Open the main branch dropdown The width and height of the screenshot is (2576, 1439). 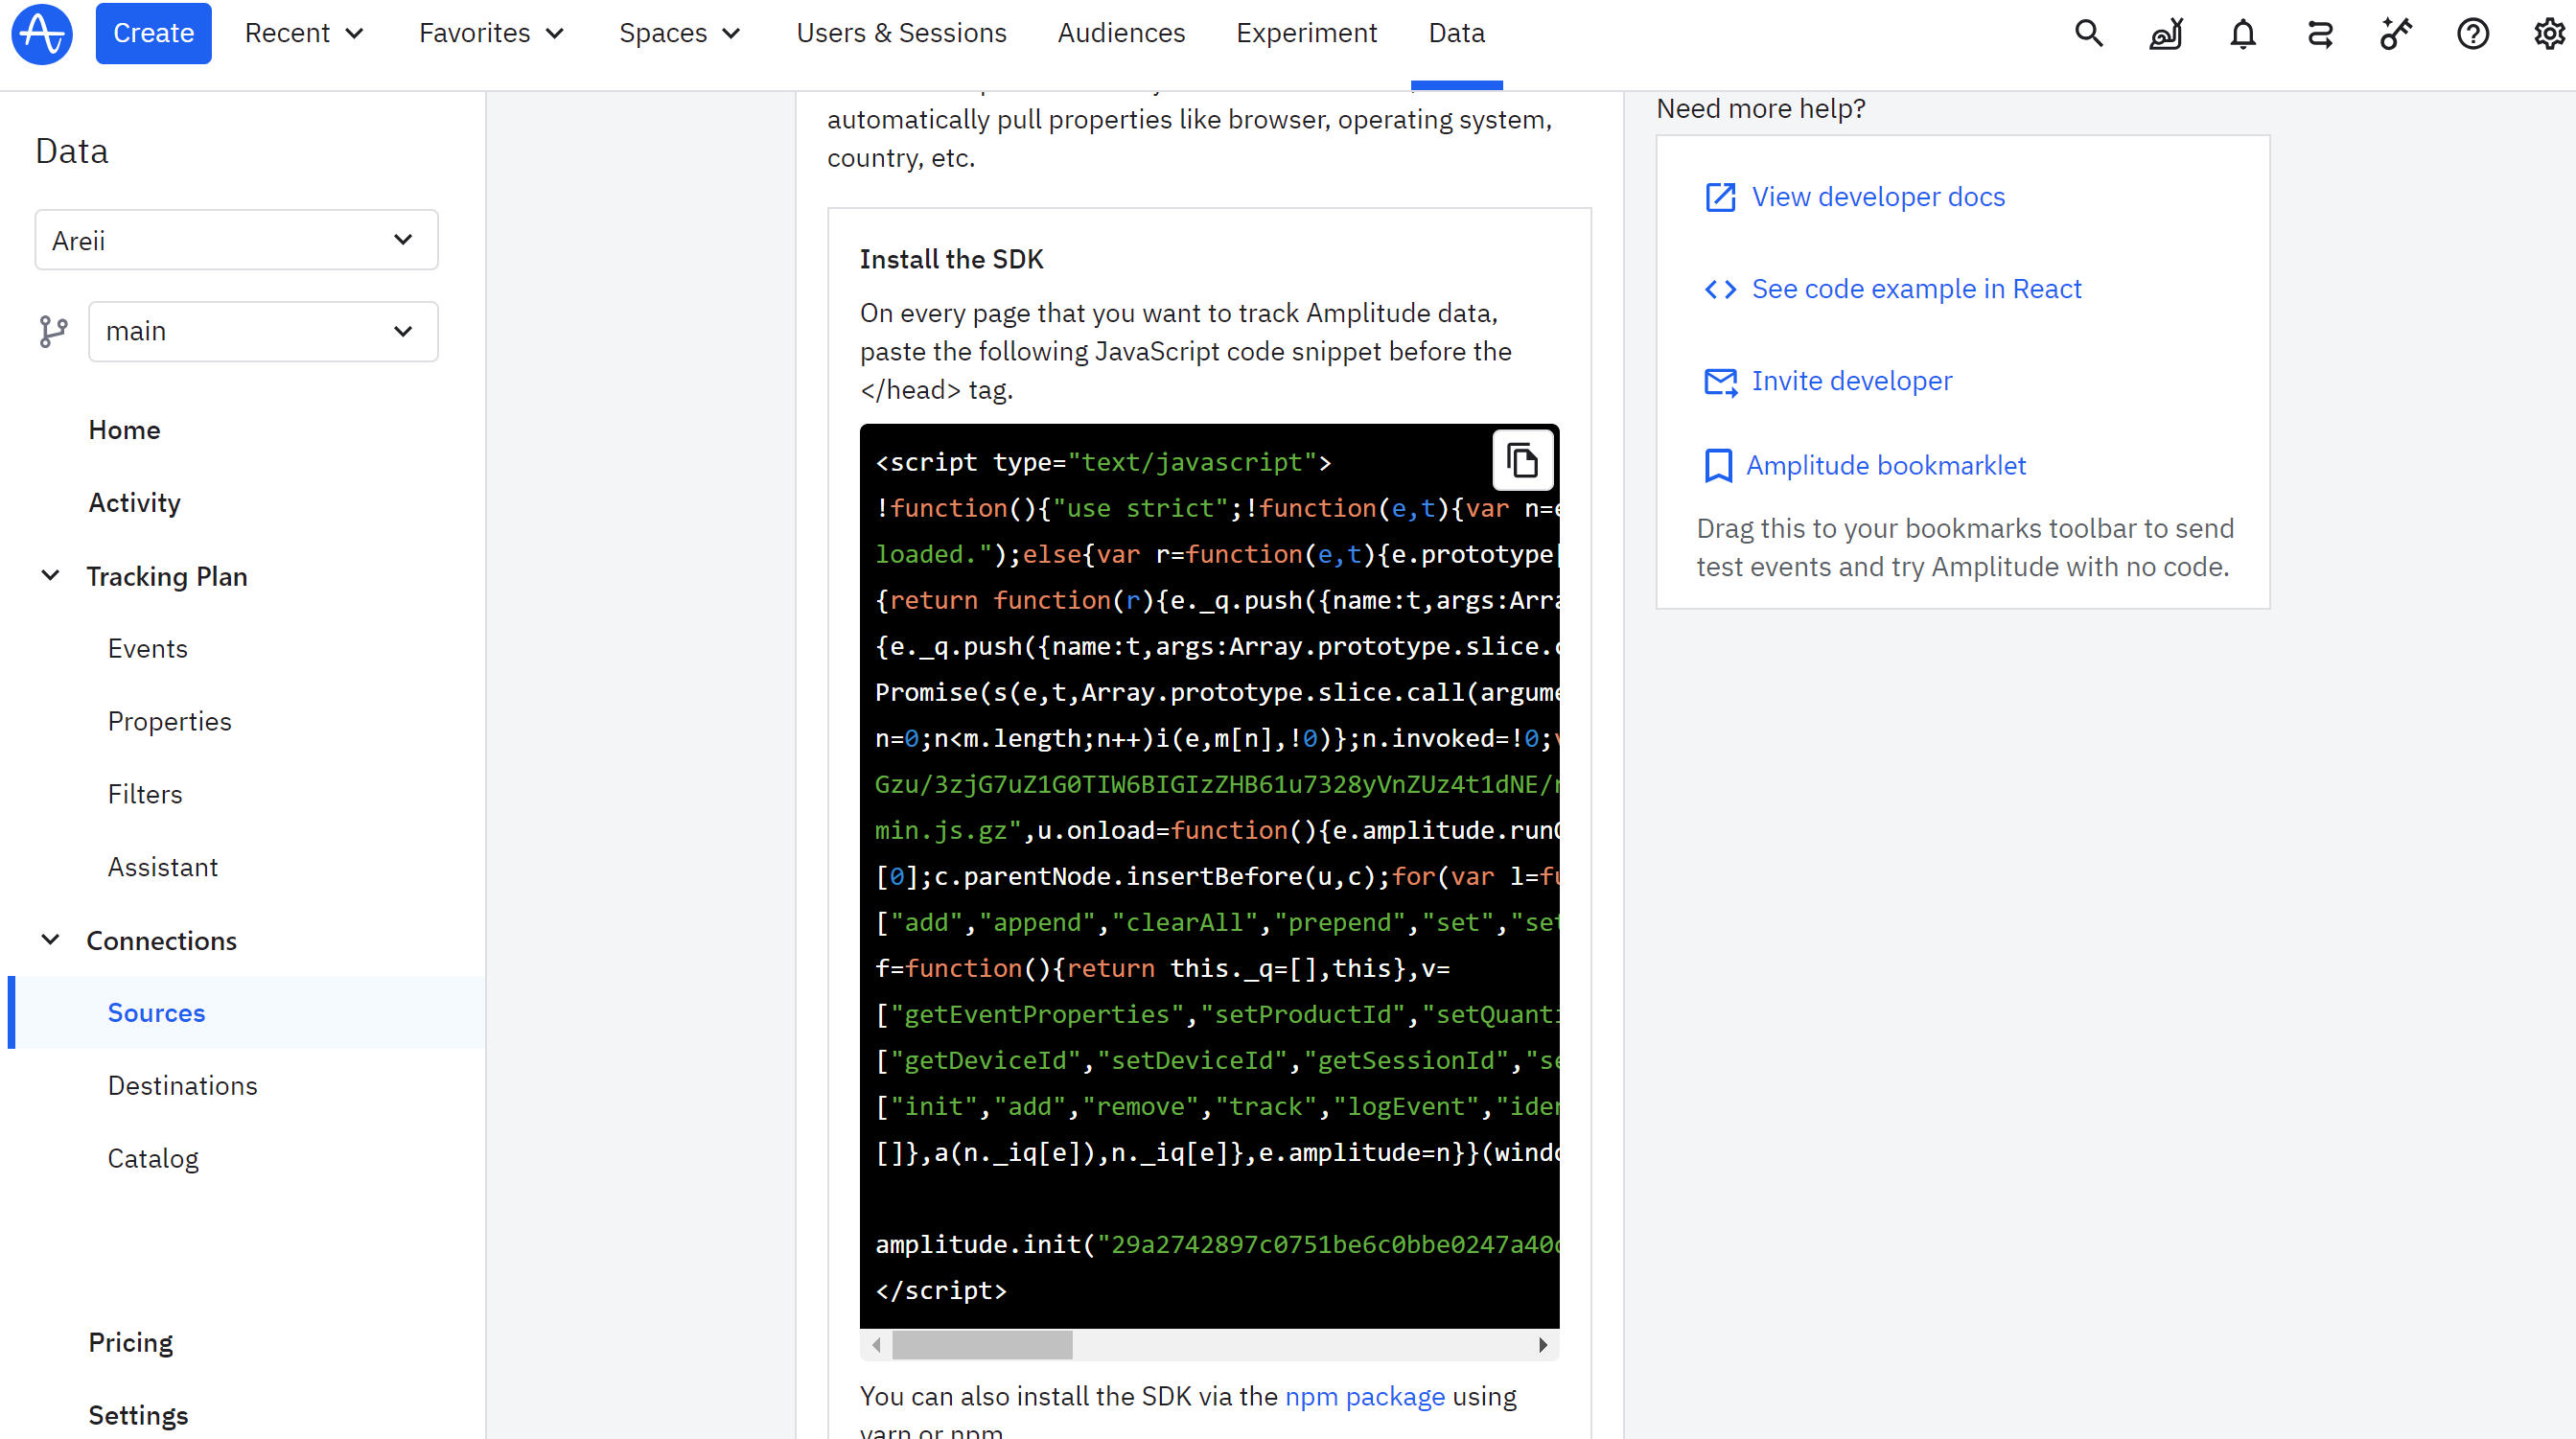point(262,331)
